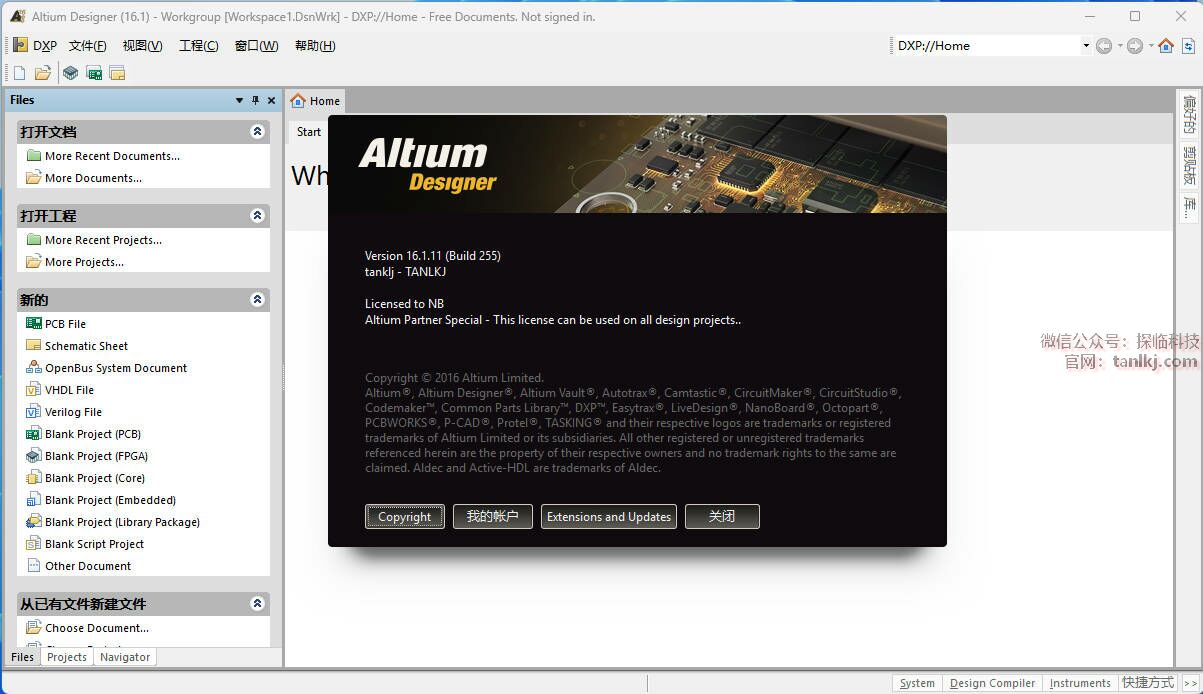Click the yellow workspace window toolbar icon
The image size is (1203, 694).
pyautogui.click(x=117, y=72)
